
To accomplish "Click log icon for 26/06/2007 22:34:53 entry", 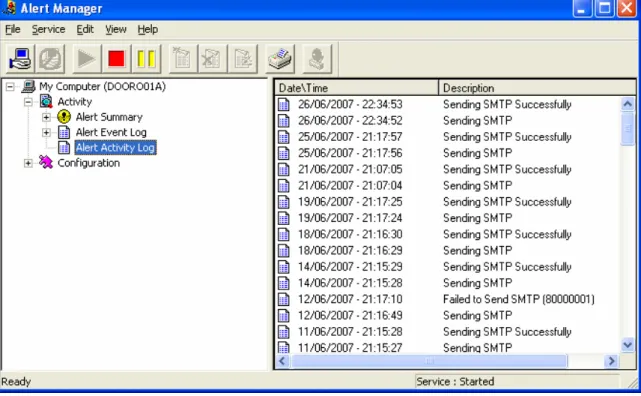I will (x=284, y=105).
